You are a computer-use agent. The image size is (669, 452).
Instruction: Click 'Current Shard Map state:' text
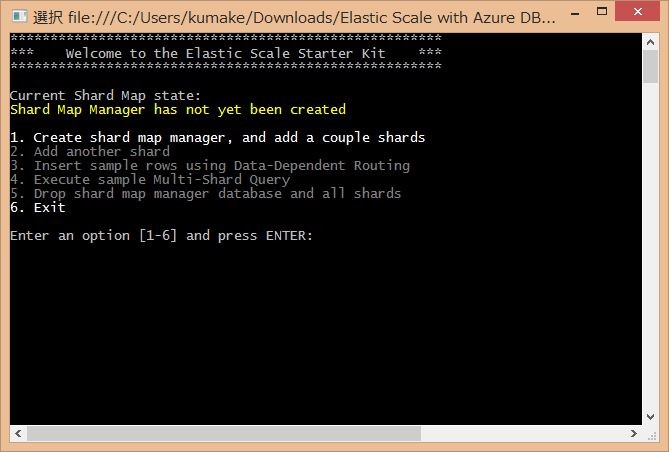pyautogui.click(x=105, y=95)
